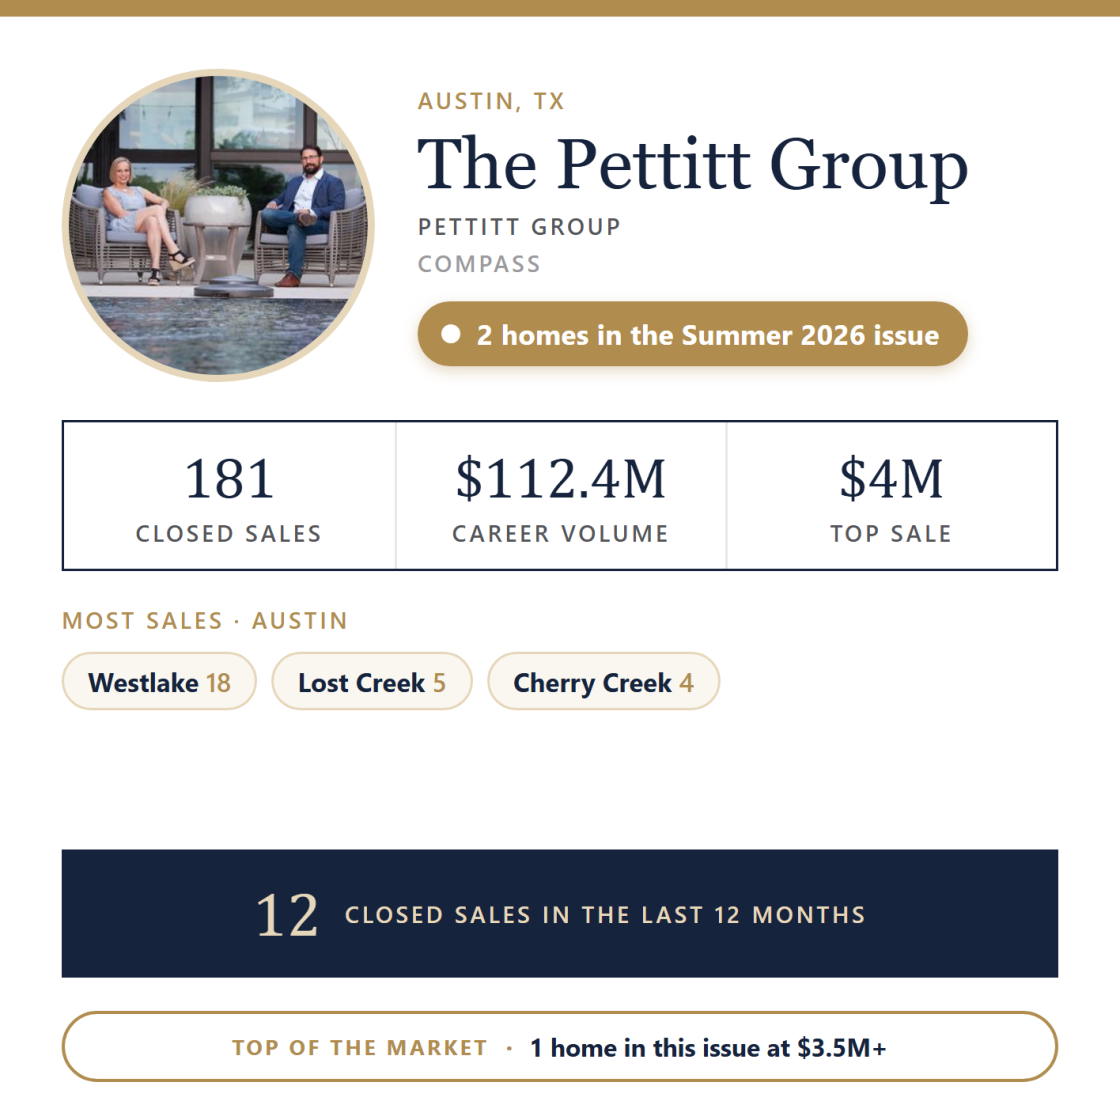Click the Most Sales · Austin section label
The image size is (1120, 1120).
coord(205,621)
